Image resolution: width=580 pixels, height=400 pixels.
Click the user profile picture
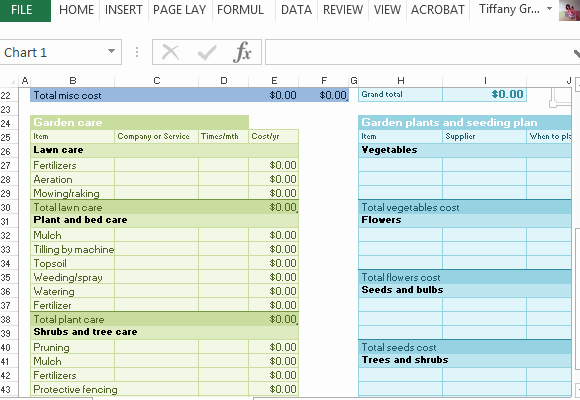click(x=570, y=10)
